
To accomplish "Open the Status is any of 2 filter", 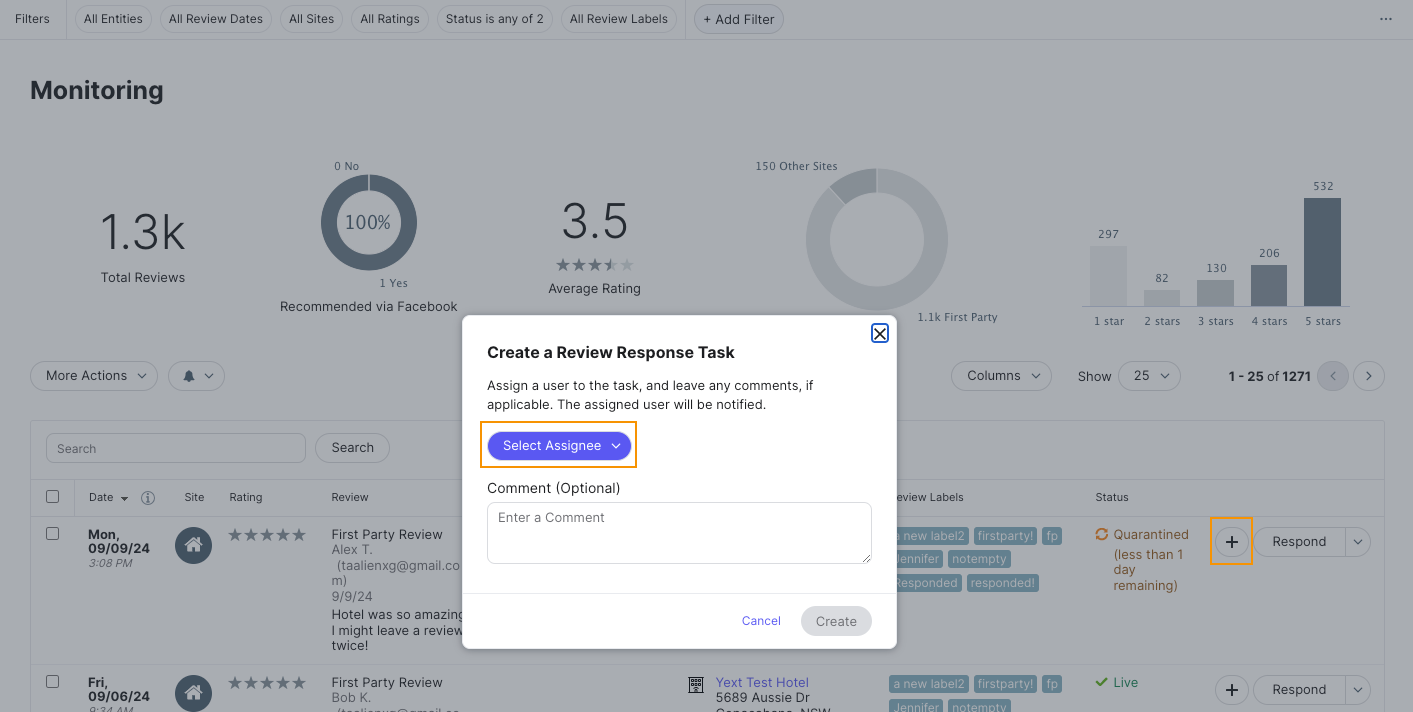I will (x=494, y=18).
